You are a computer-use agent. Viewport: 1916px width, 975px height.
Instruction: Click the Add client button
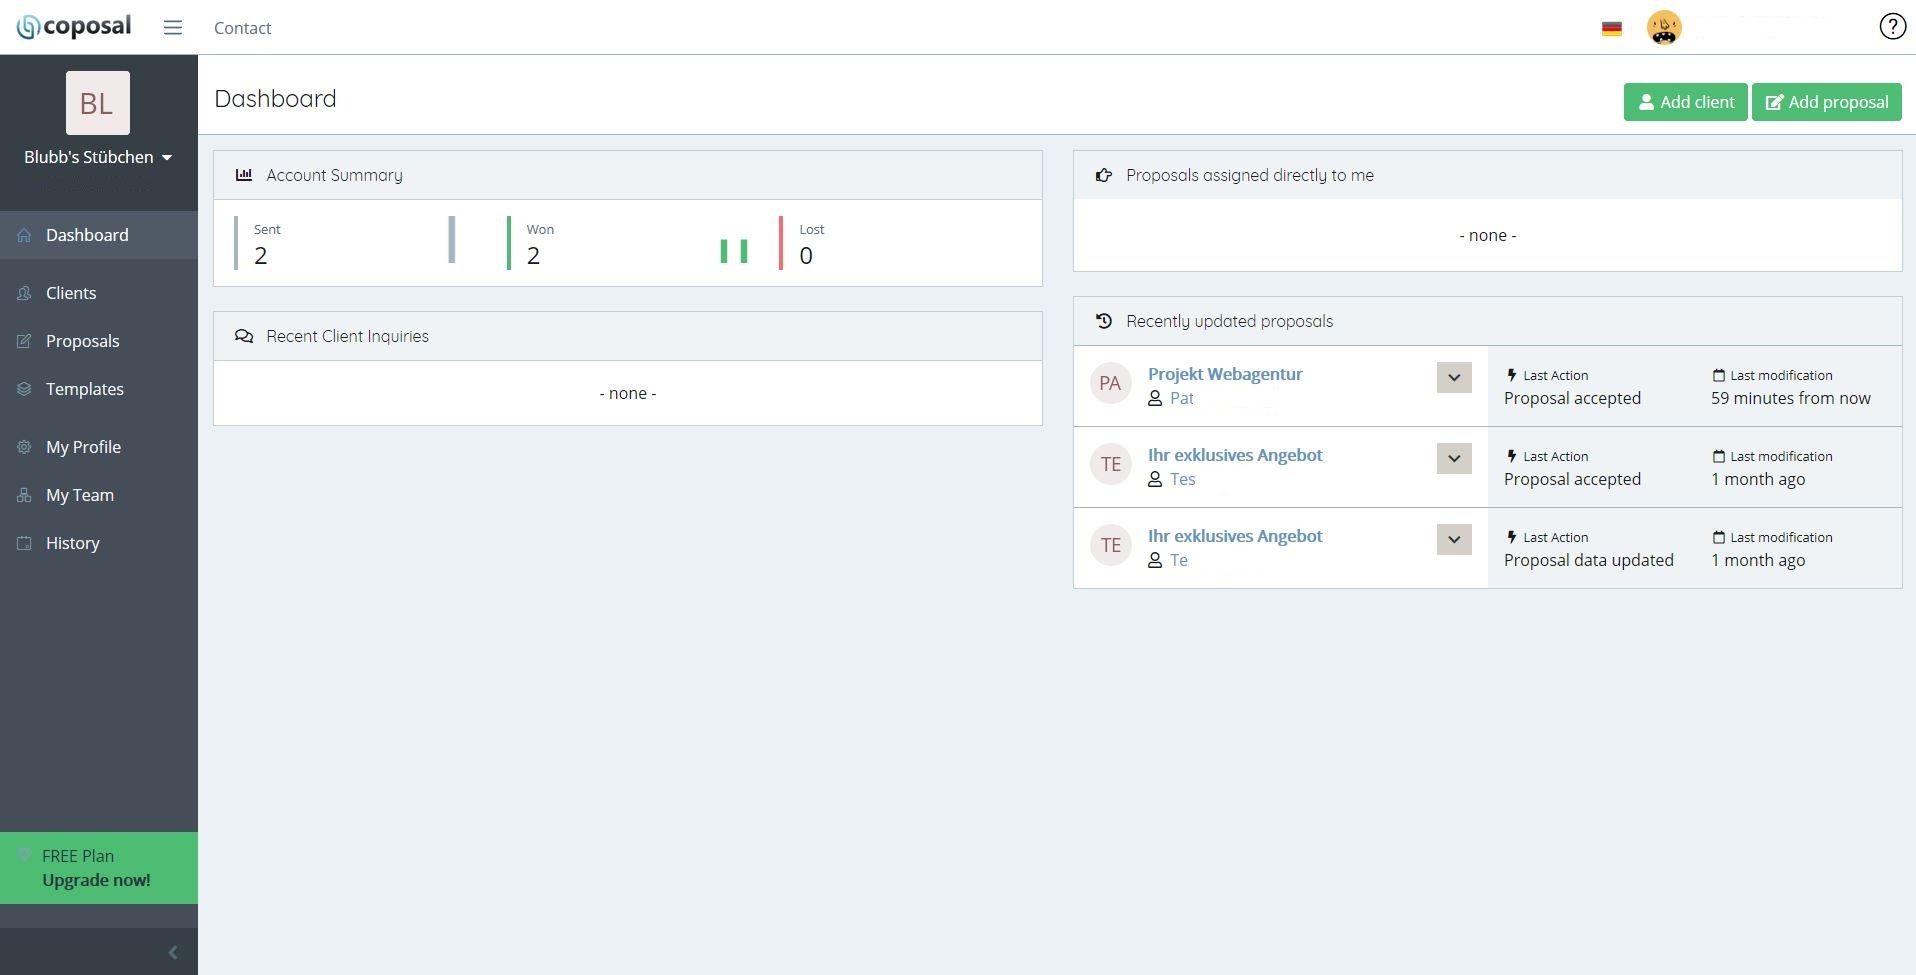pos(1685,102)
